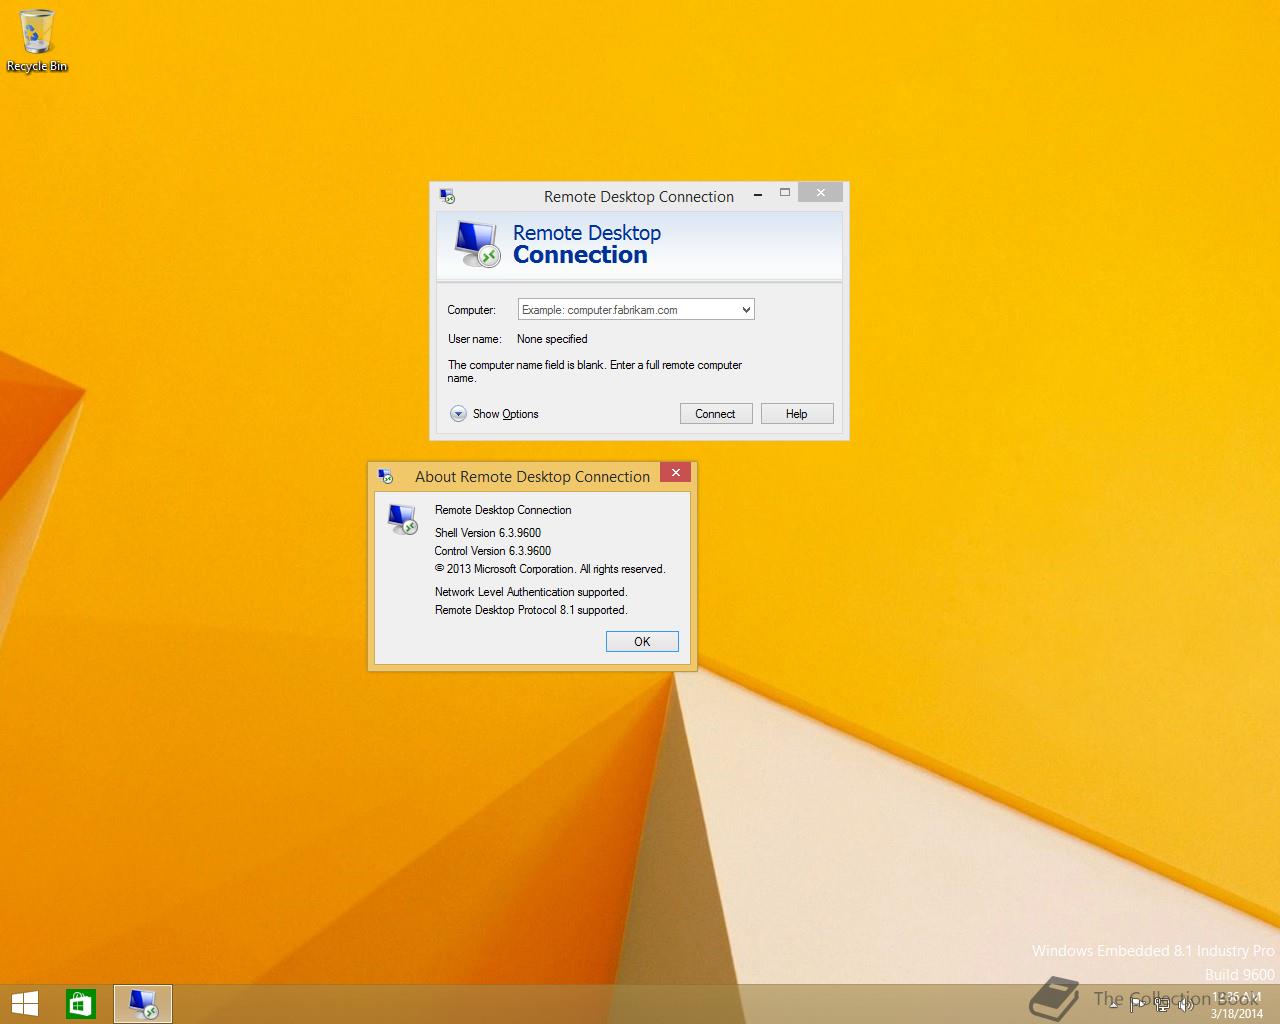Click the About dialog title bar icon

(385, 476)
